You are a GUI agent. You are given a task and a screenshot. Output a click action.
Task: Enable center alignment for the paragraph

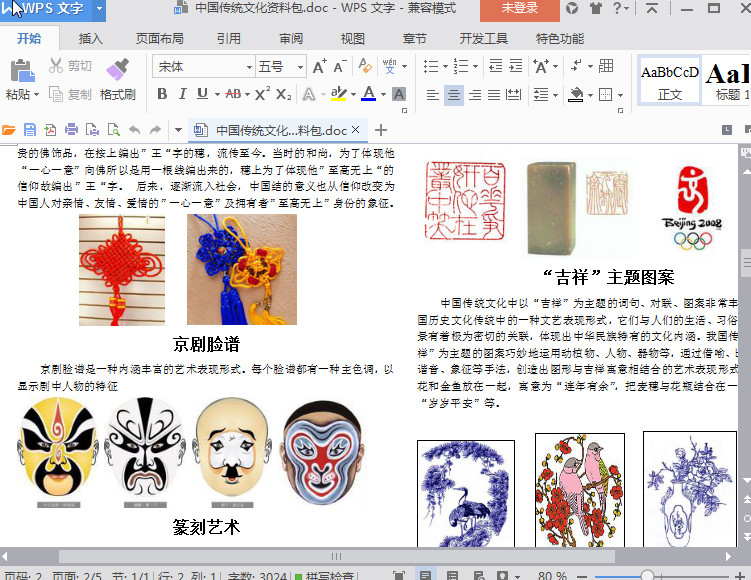[x=454, y=95]
